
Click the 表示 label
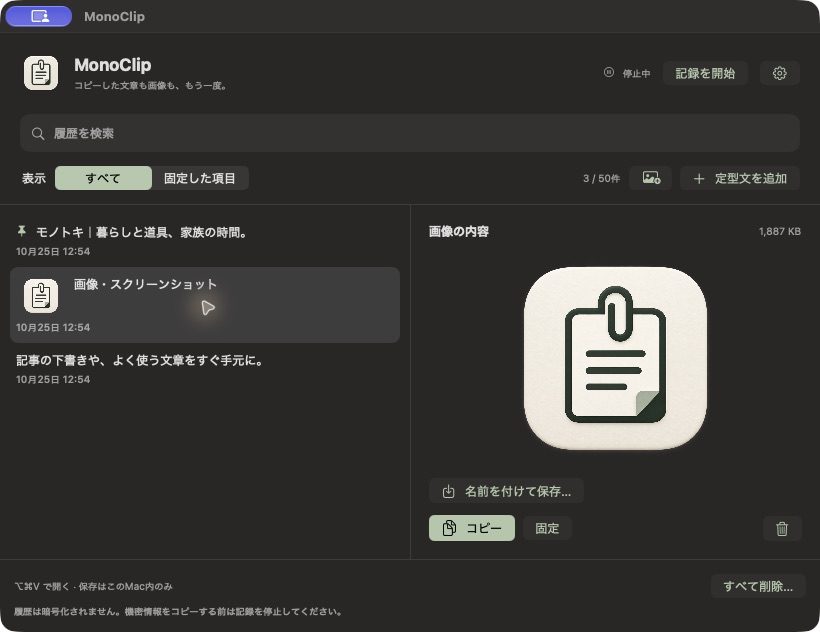click(x=34, y=178)
